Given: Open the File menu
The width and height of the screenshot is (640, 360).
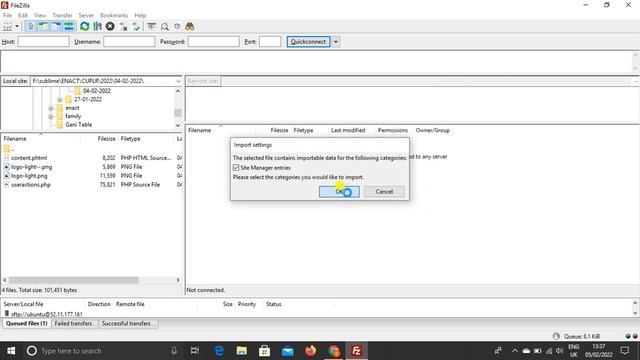Looking at the screenshot, I should (7, 15).
